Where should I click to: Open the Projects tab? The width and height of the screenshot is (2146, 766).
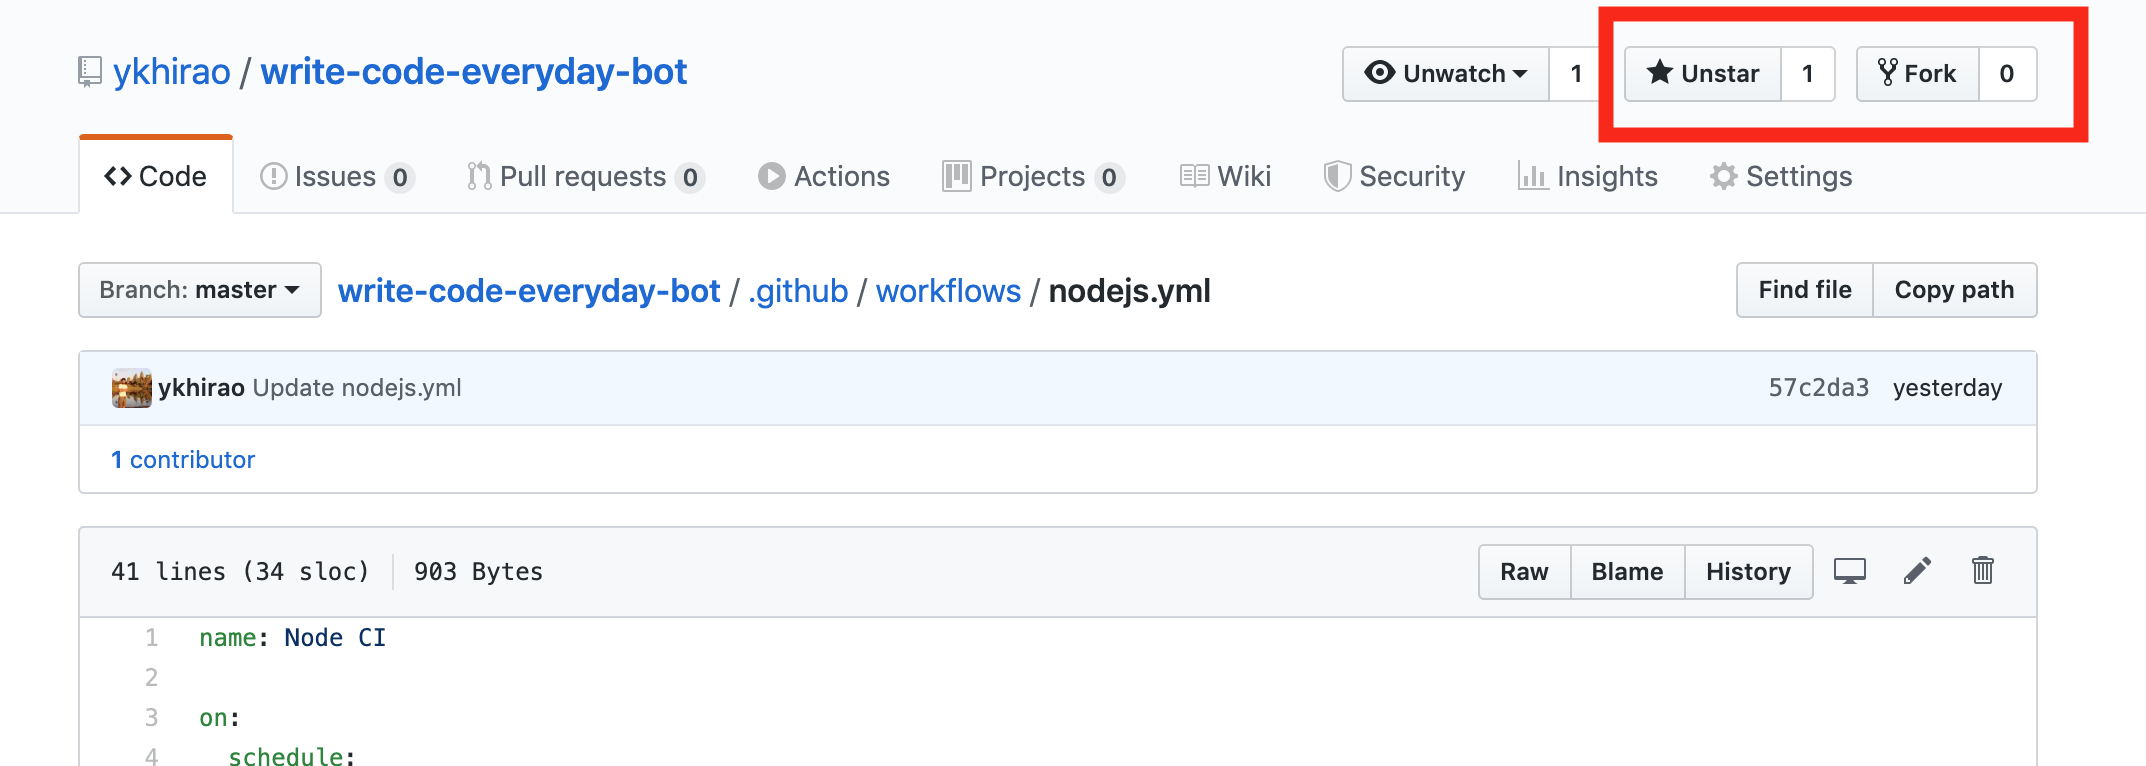1033,176
